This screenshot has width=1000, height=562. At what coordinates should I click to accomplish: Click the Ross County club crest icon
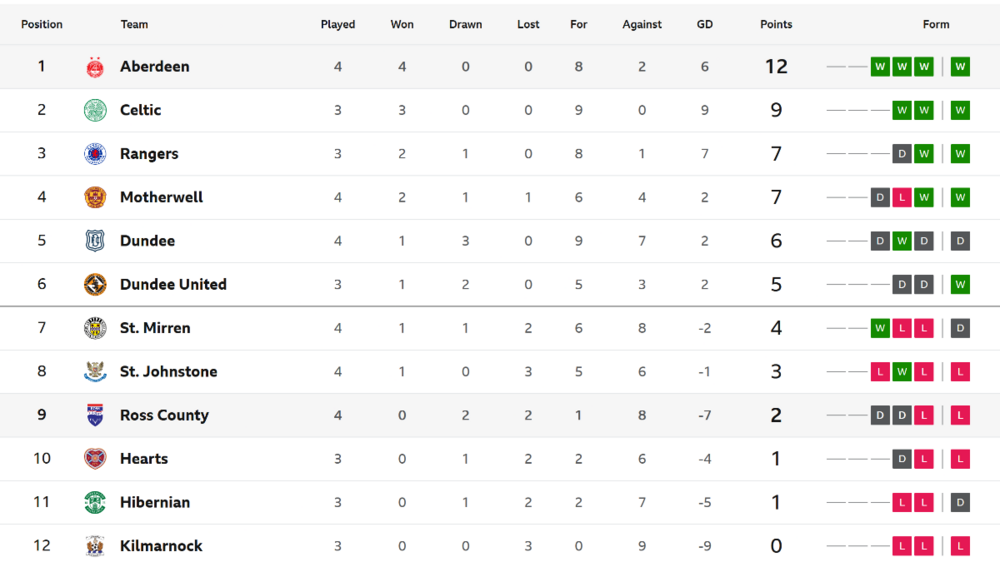click(95, 415)
